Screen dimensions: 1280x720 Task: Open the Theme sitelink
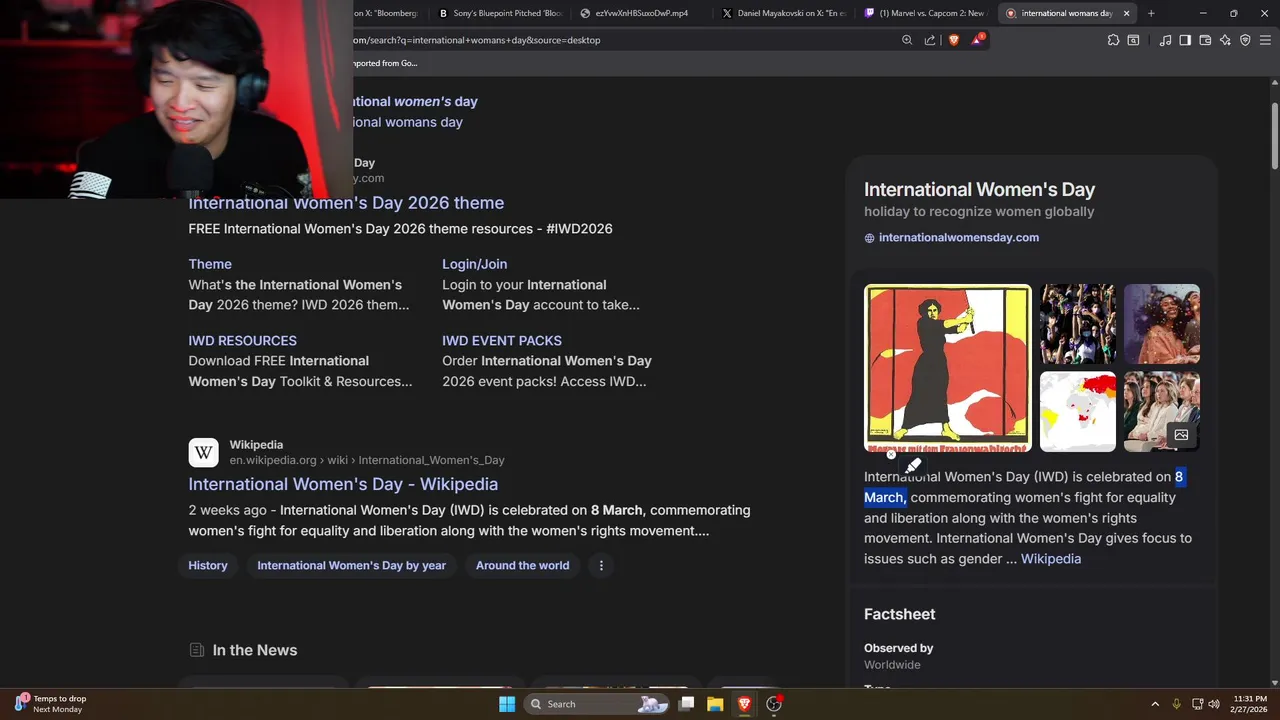pyautogui.click(x=210, y=264)
